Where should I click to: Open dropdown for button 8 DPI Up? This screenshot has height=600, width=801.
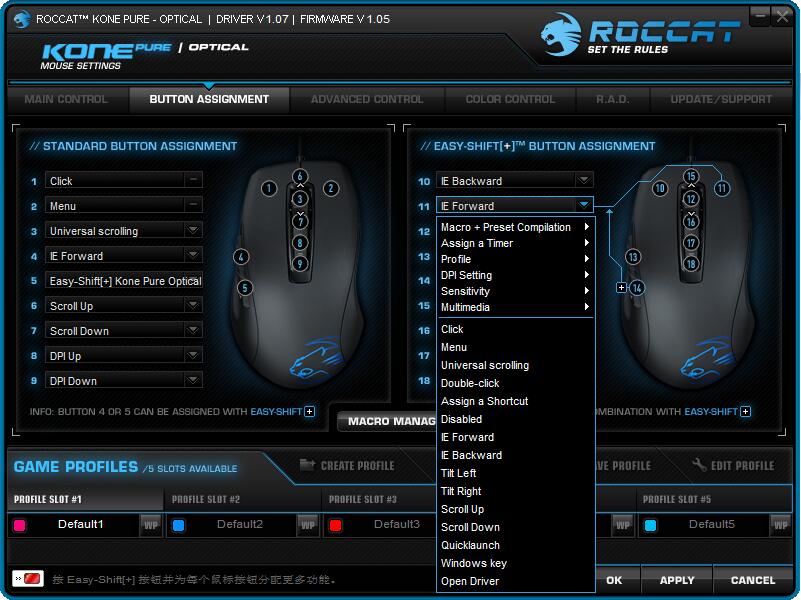pos(193,355)
